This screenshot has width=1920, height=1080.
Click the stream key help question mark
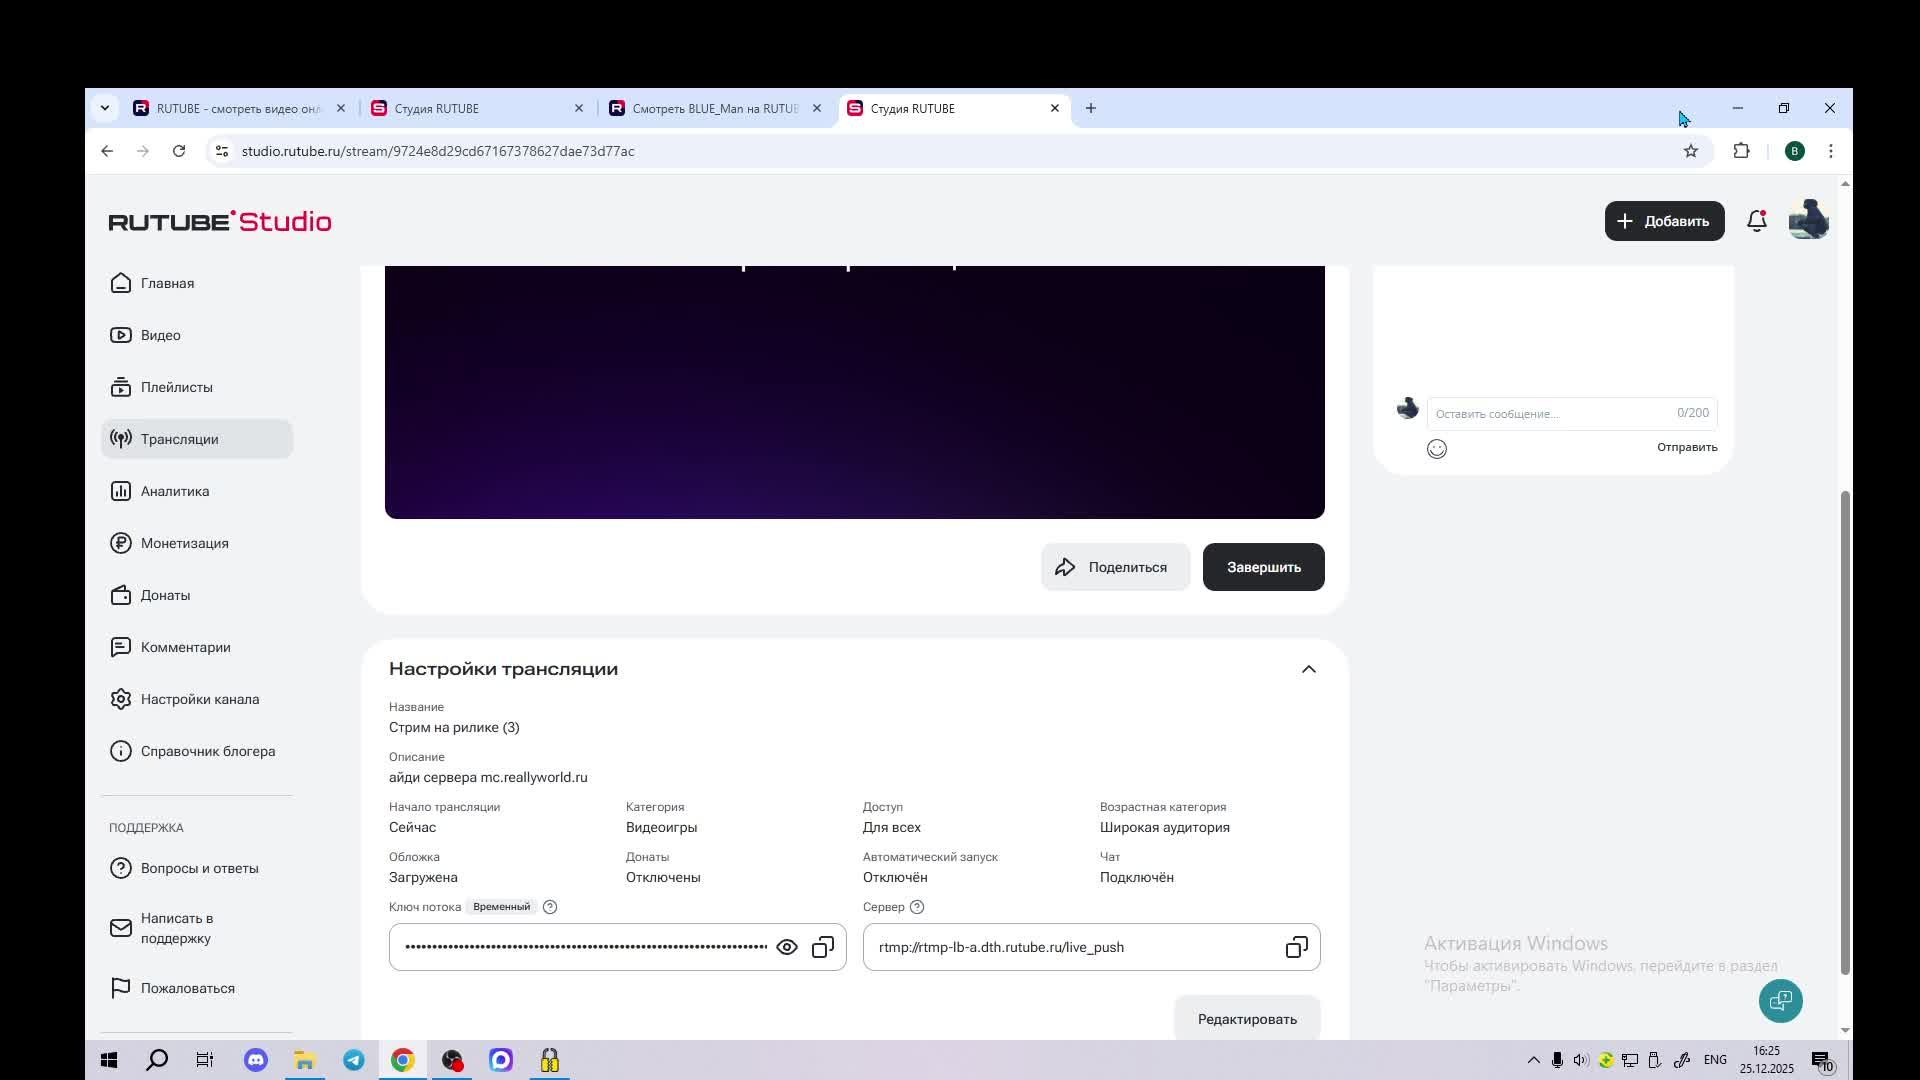click(550, 907)
